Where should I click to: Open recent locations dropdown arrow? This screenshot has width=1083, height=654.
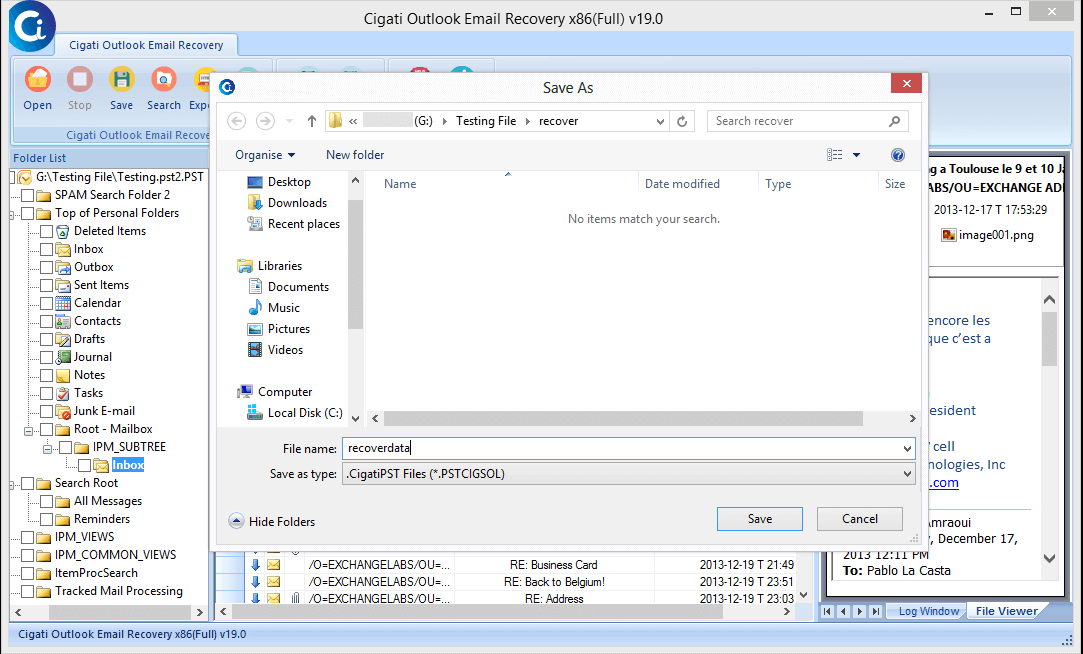click(x=289, y=121)
